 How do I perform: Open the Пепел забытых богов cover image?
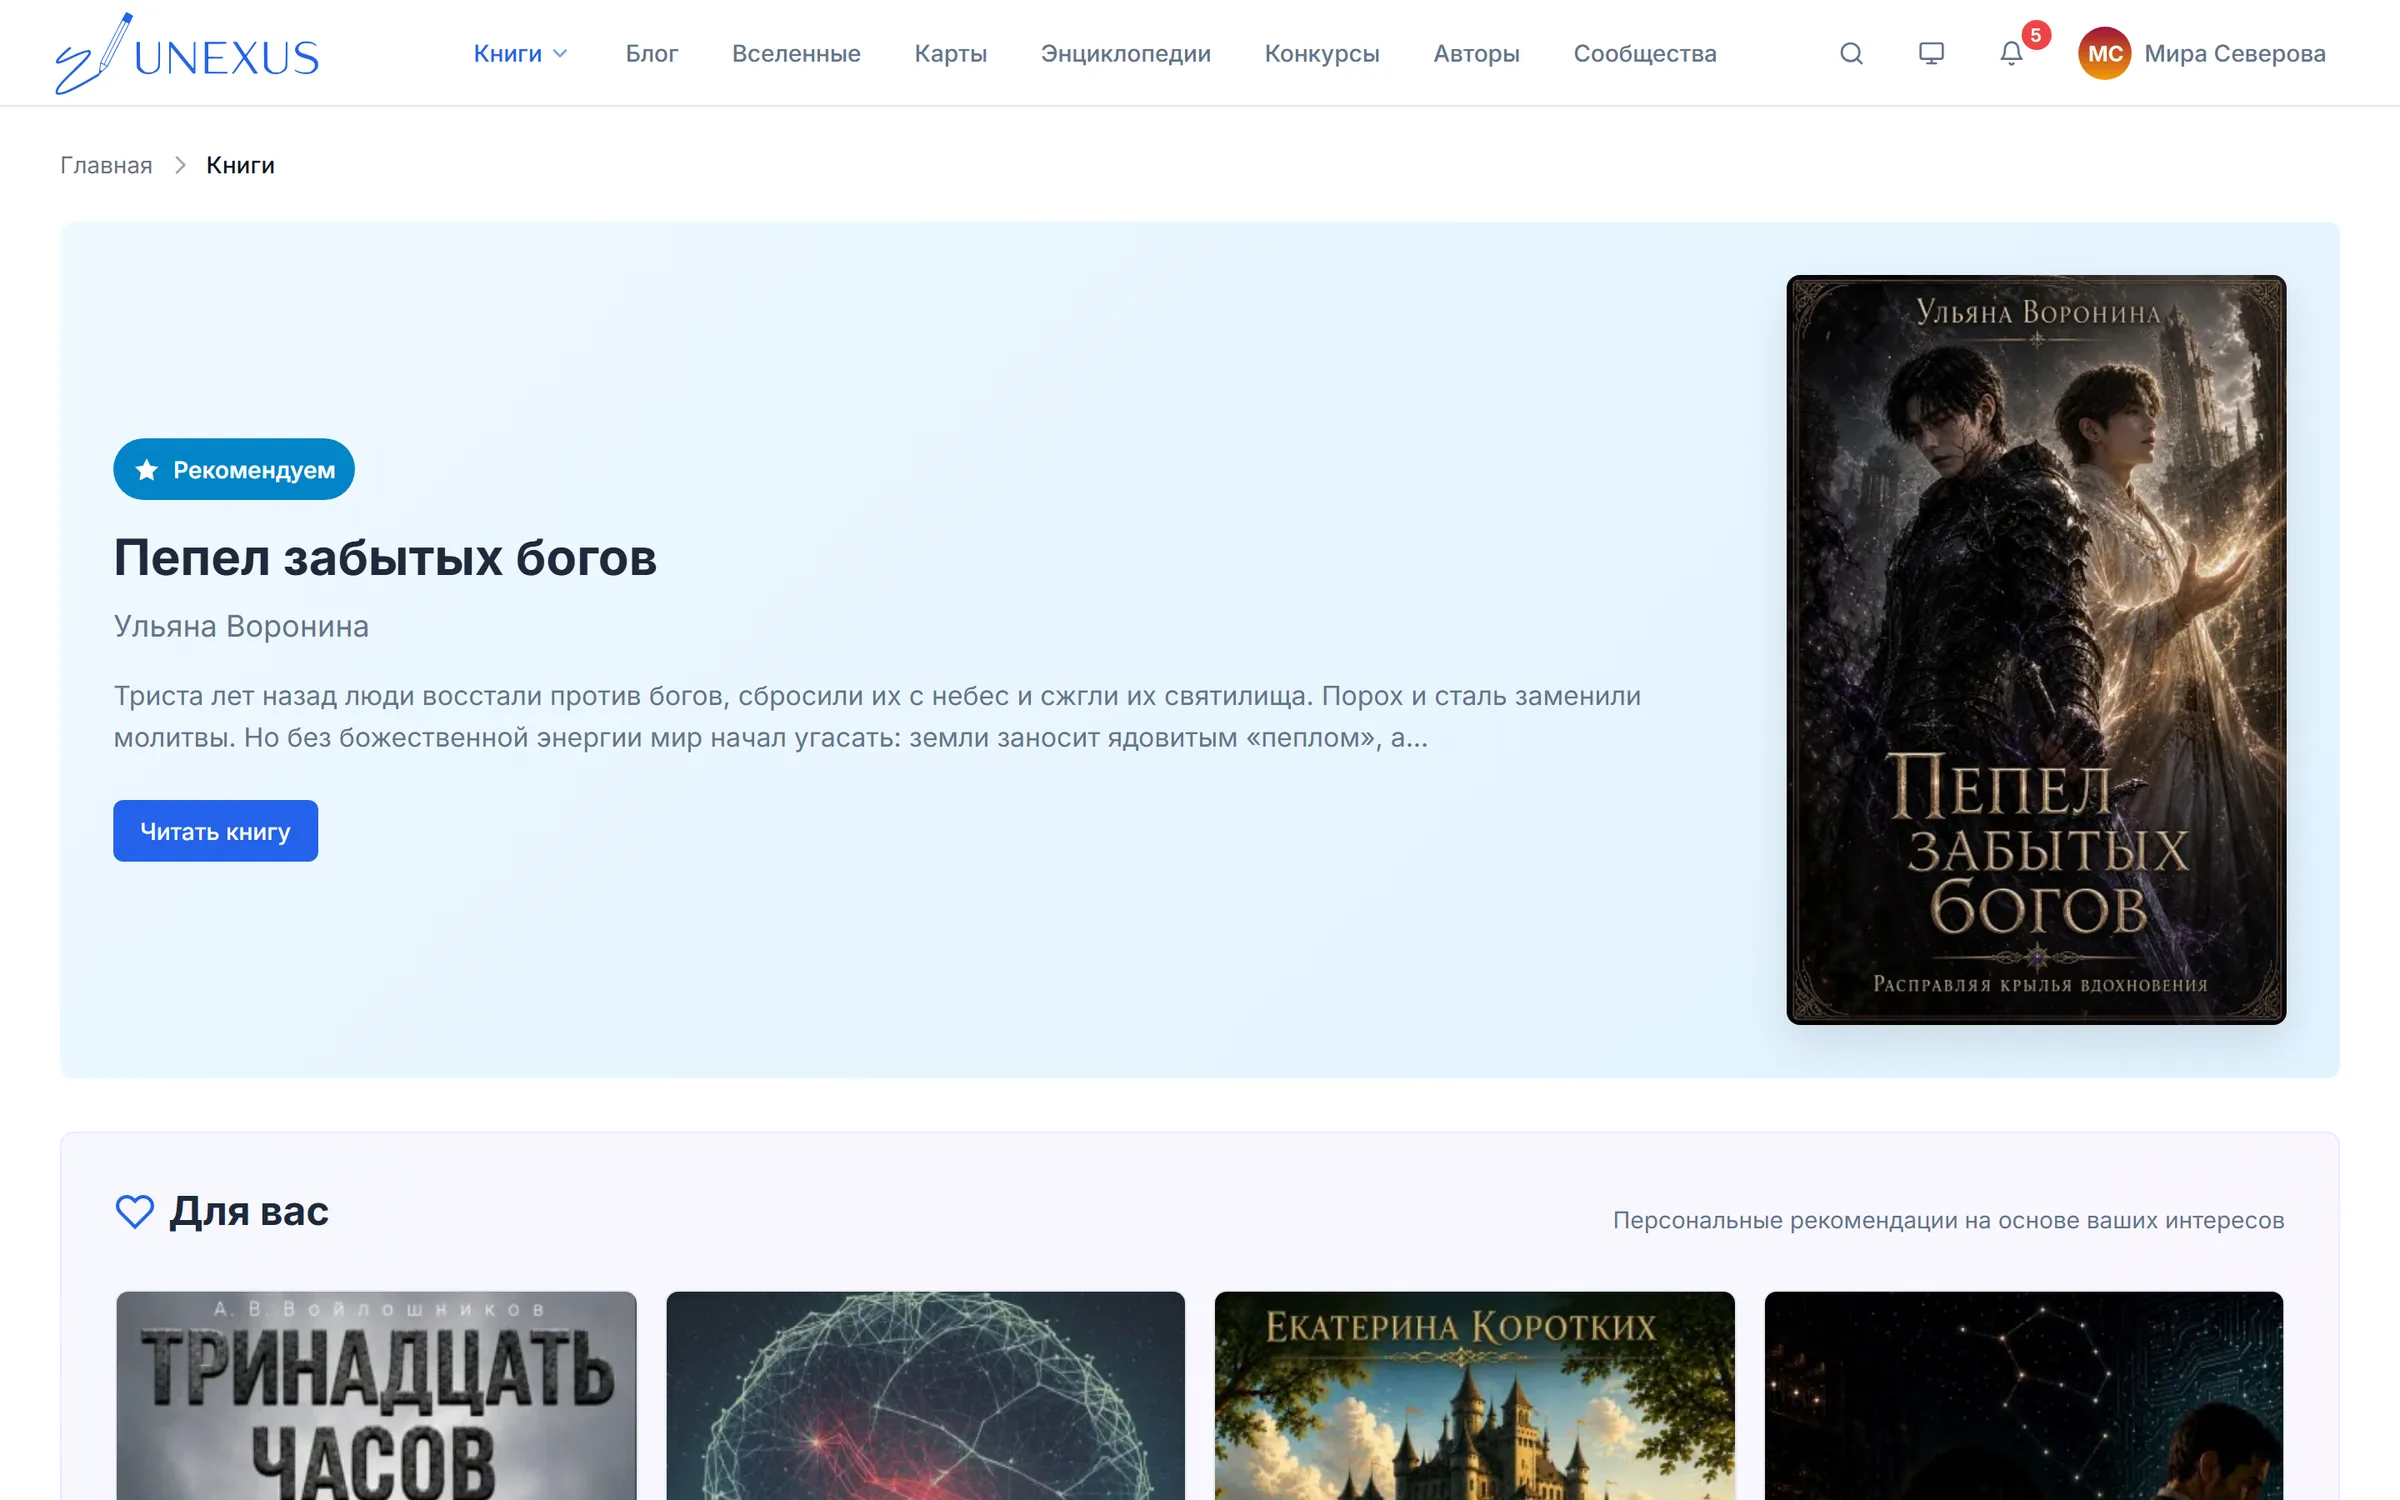(2036, 649)
